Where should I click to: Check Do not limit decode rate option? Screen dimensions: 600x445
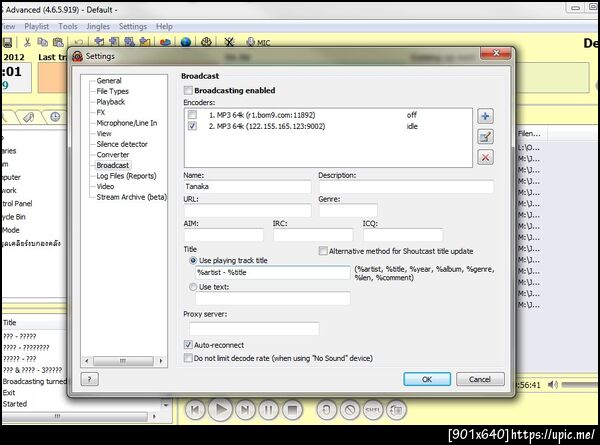(x=188, y=358)
